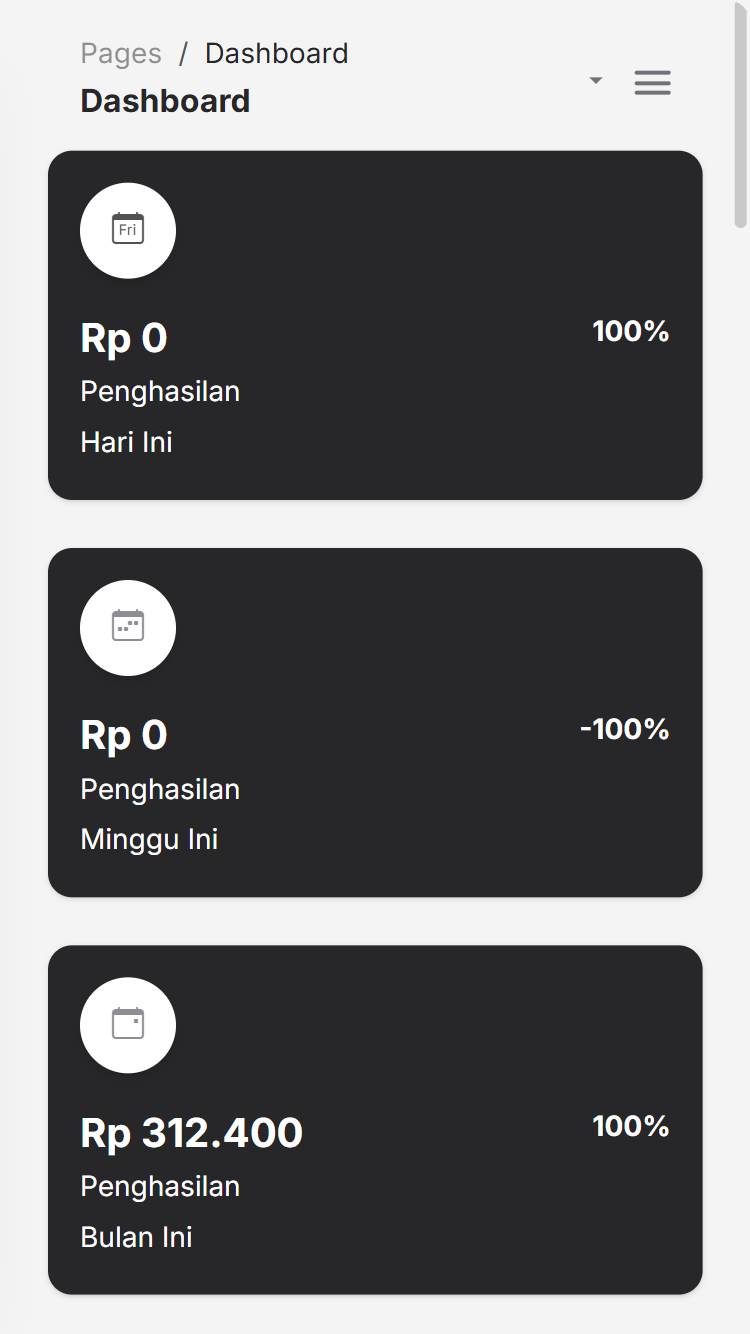750x1334 pixels.
Task: Click the Minggu Ini label
Action: 149,839
